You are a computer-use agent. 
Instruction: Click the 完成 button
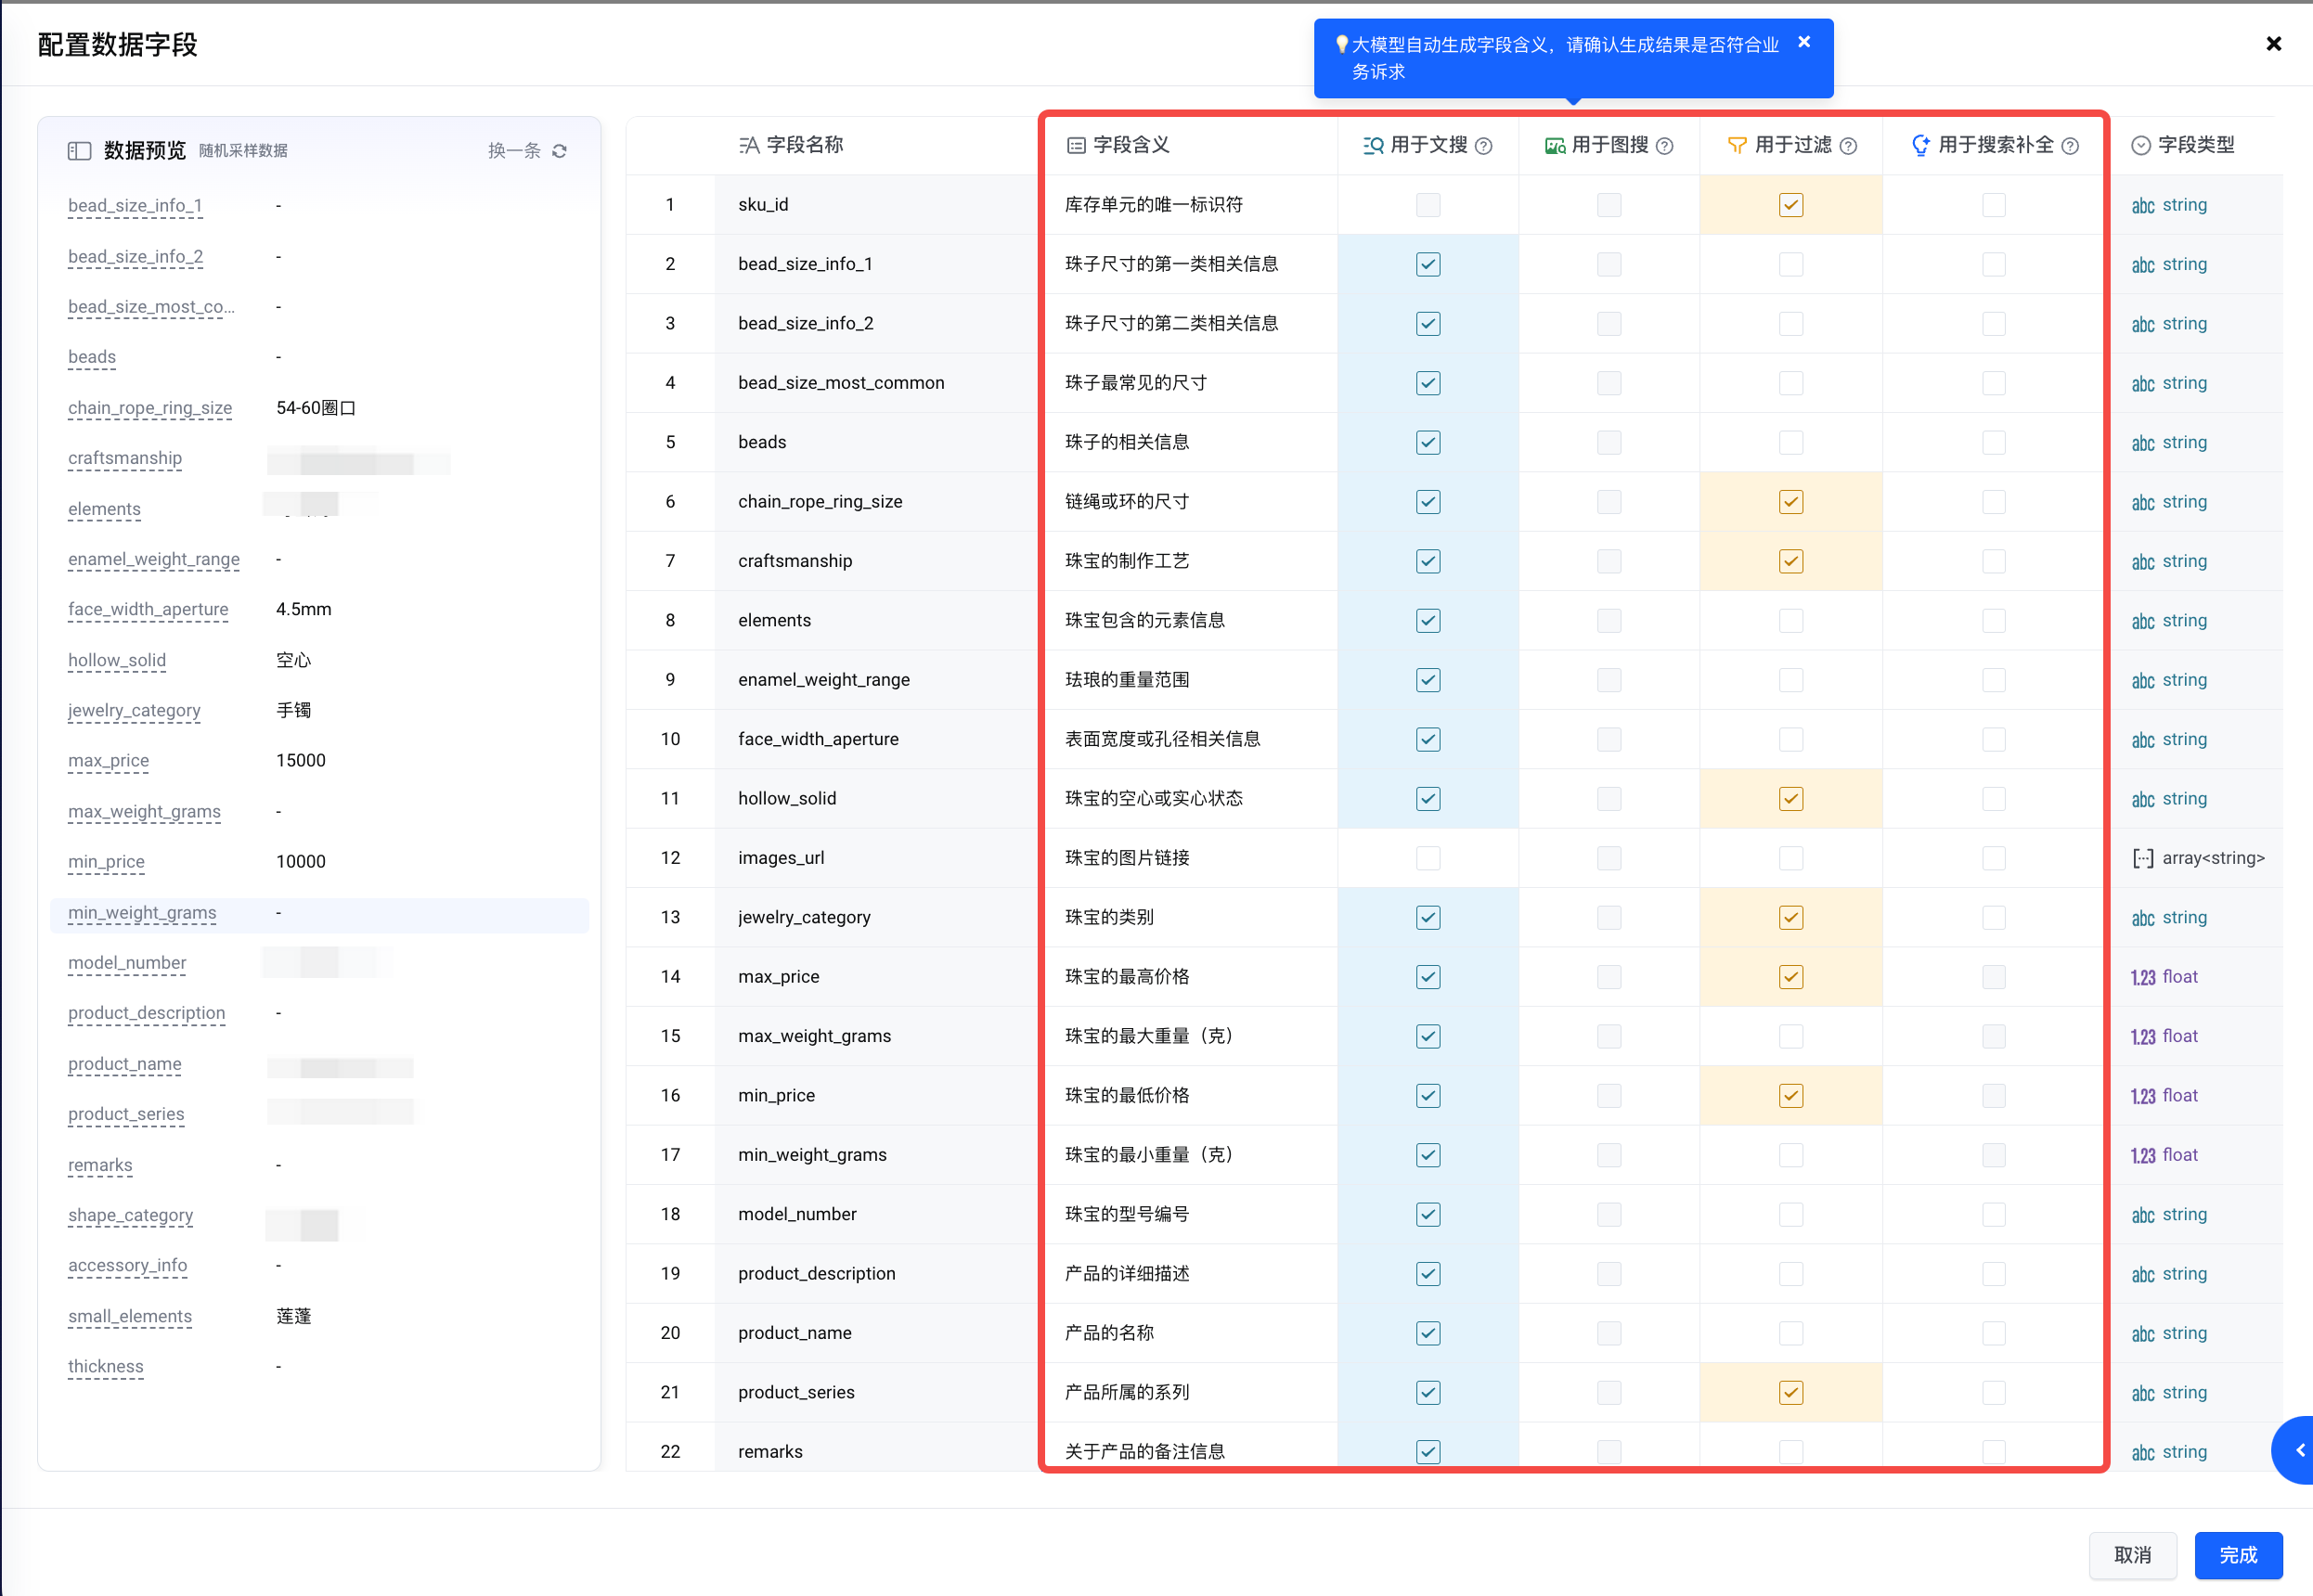tap(2237, 1554)
